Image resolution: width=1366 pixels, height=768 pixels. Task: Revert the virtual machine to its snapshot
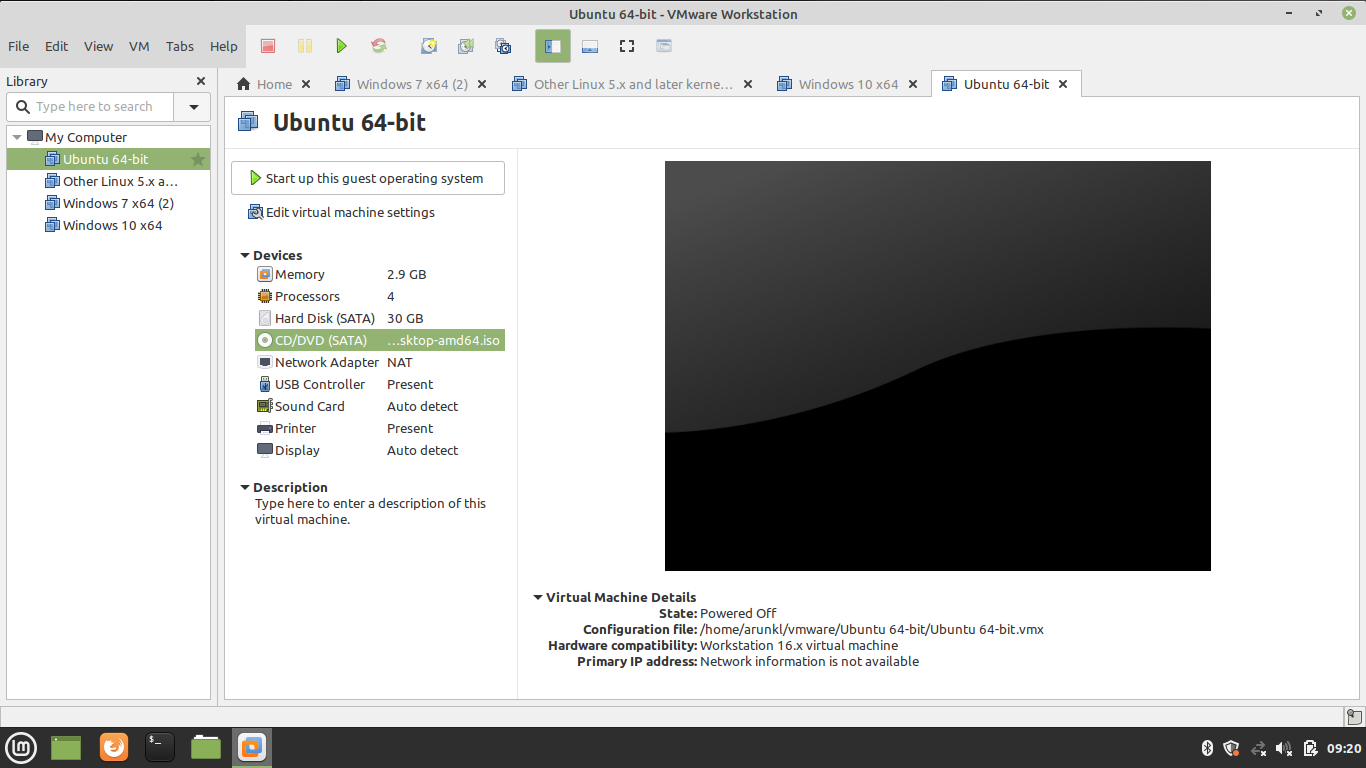pyautogui.click(x=466, y=46)
